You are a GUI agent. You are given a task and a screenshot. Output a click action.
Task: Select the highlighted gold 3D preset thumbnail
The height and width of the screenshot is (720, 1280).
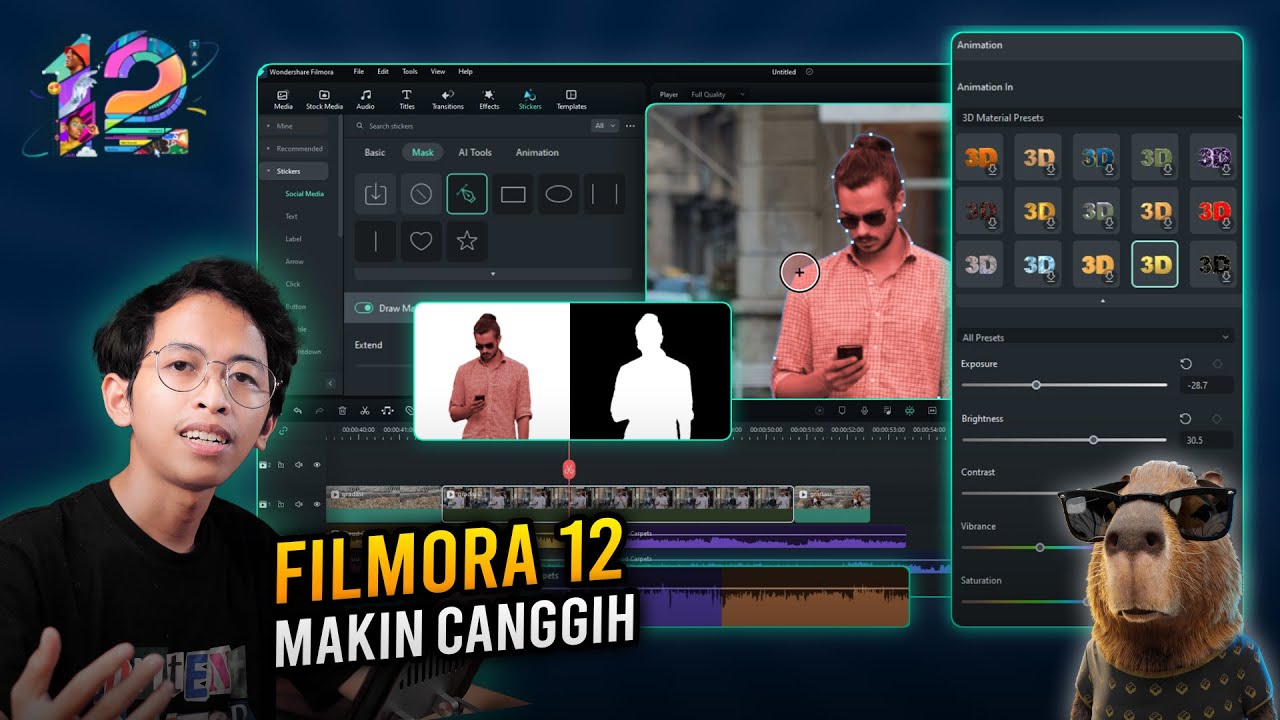click(1155, 265)
